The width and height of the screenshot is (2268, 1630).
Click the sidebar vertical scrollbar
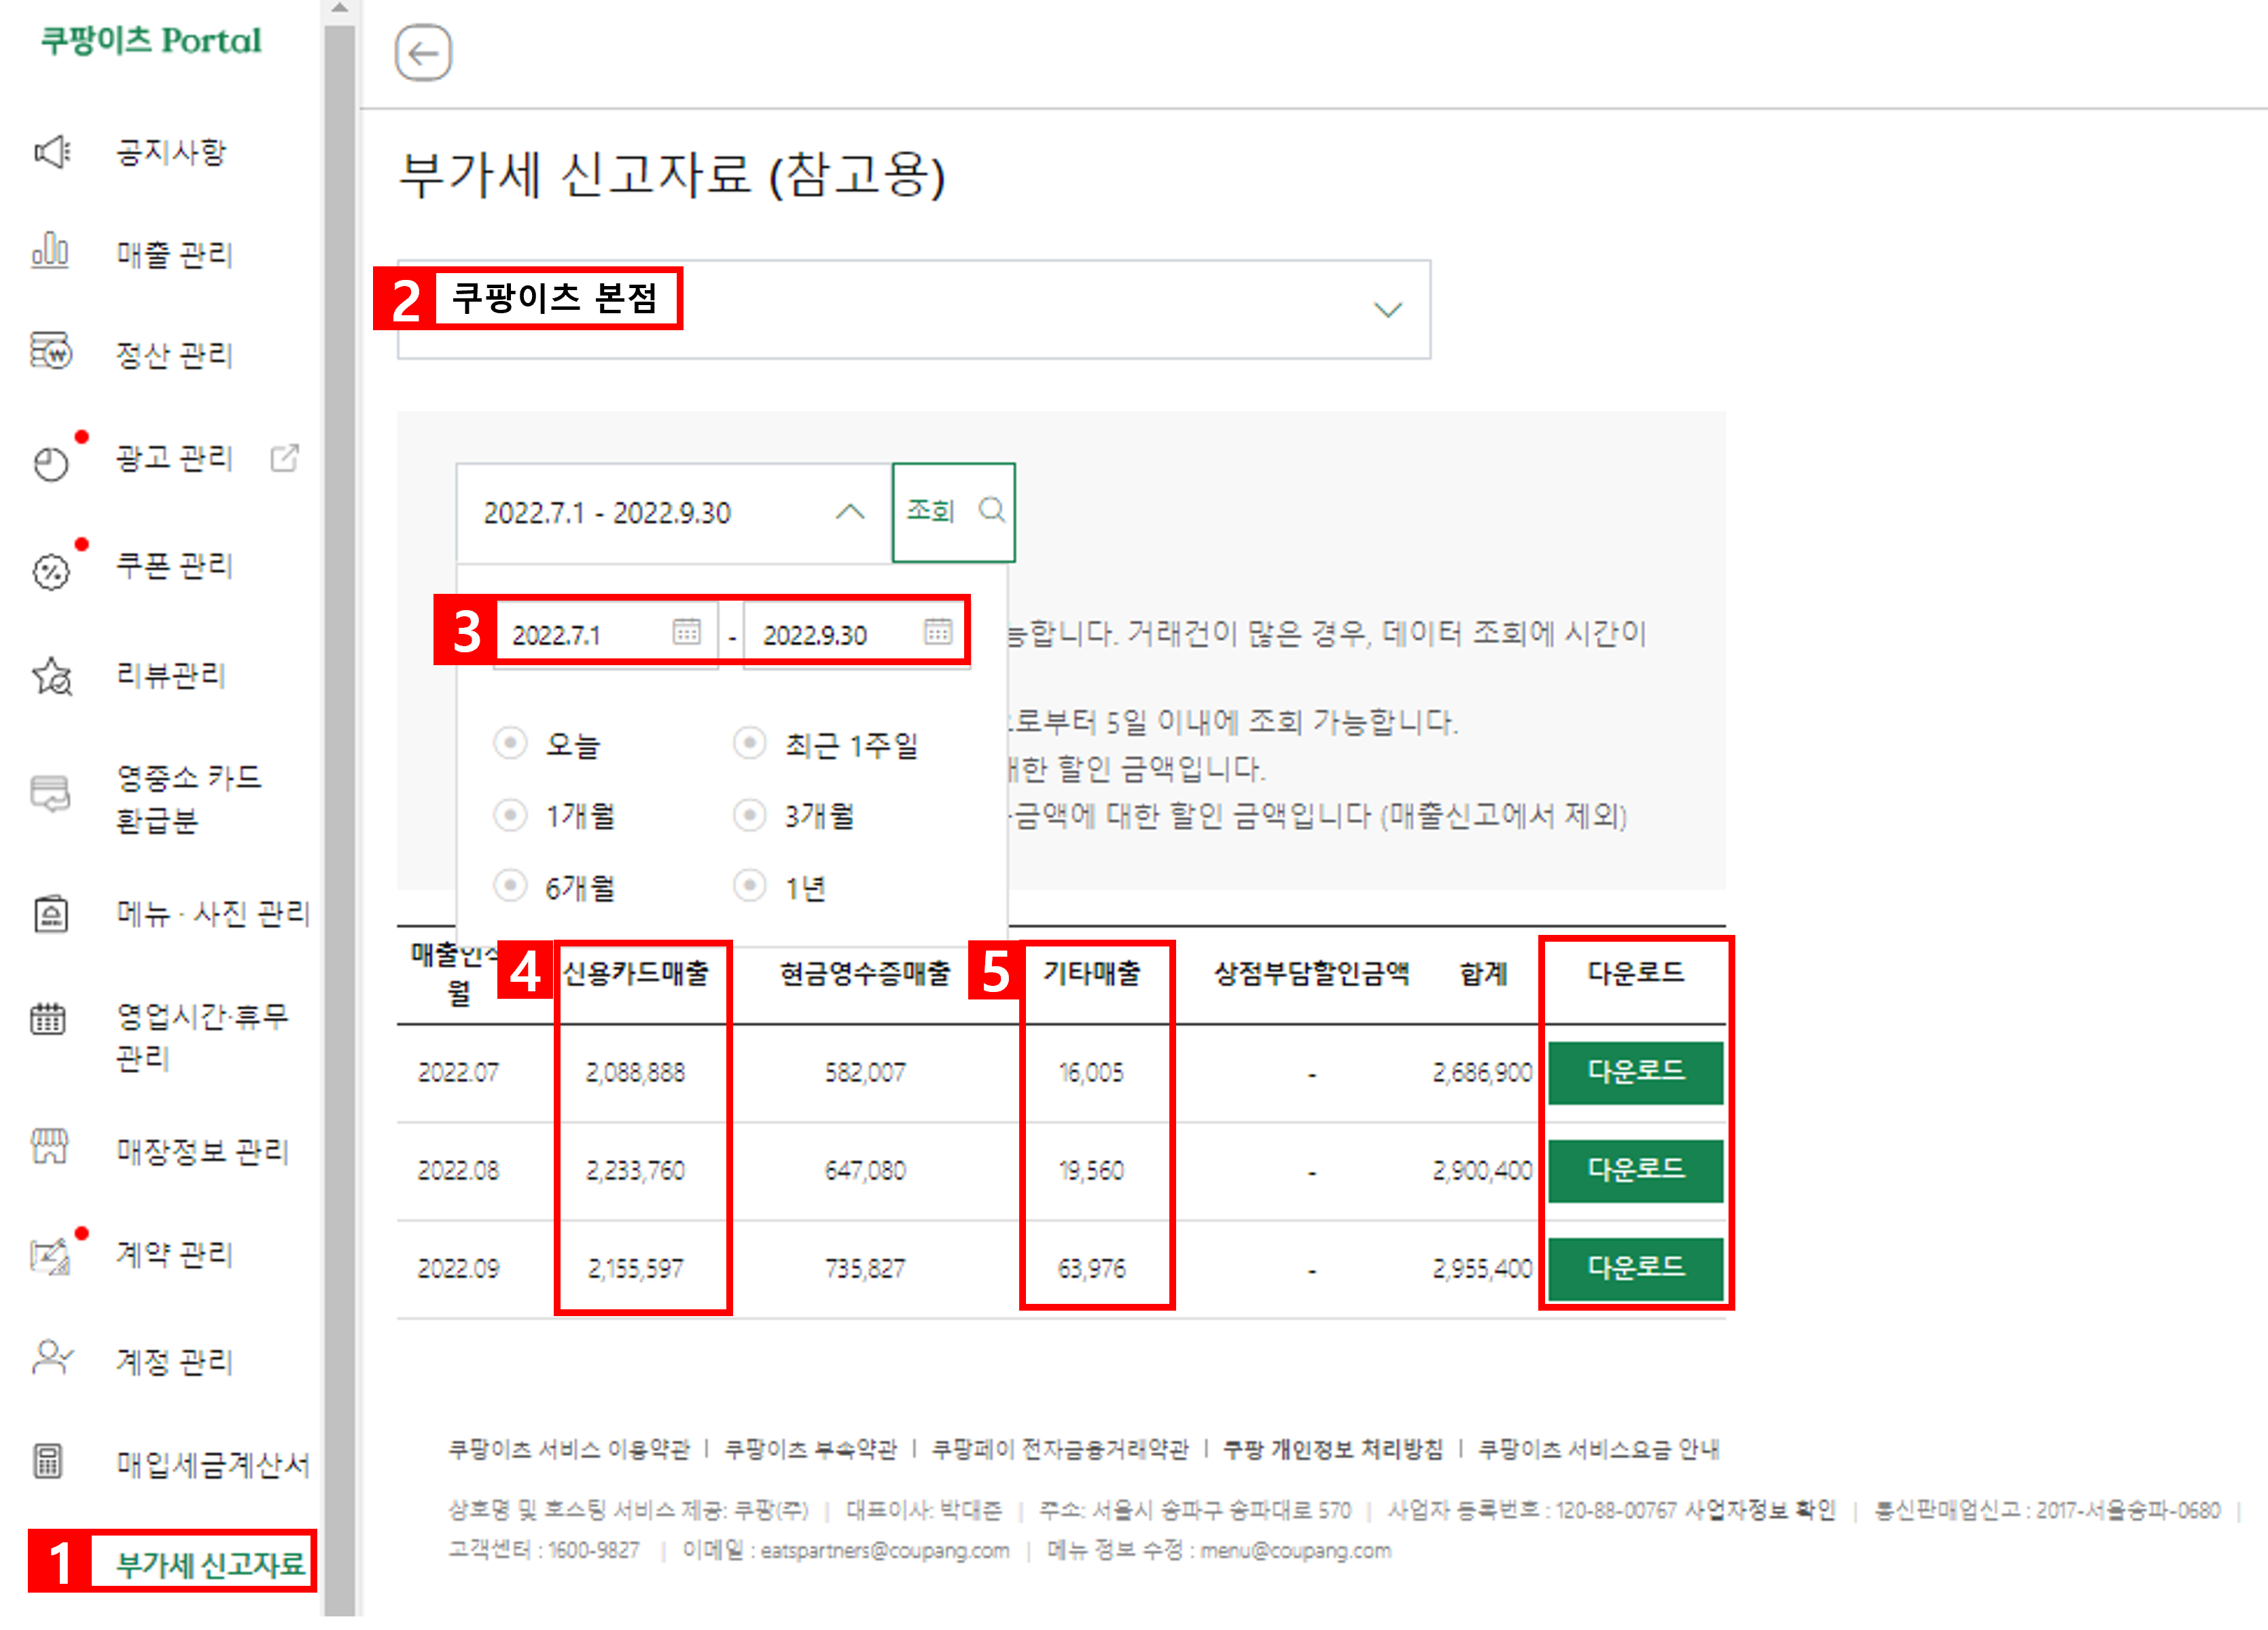click(340, 820)
